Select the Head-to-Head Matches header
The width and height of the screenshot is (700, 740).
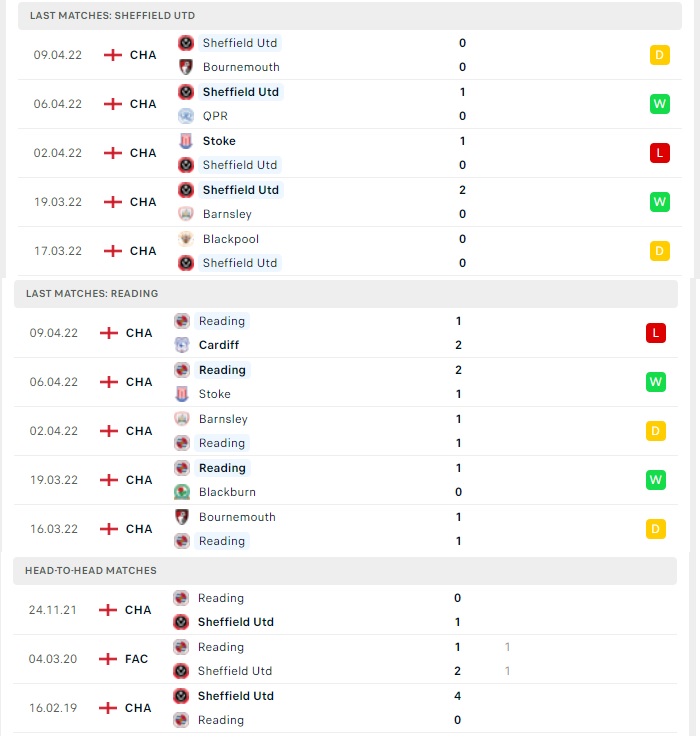345,571
